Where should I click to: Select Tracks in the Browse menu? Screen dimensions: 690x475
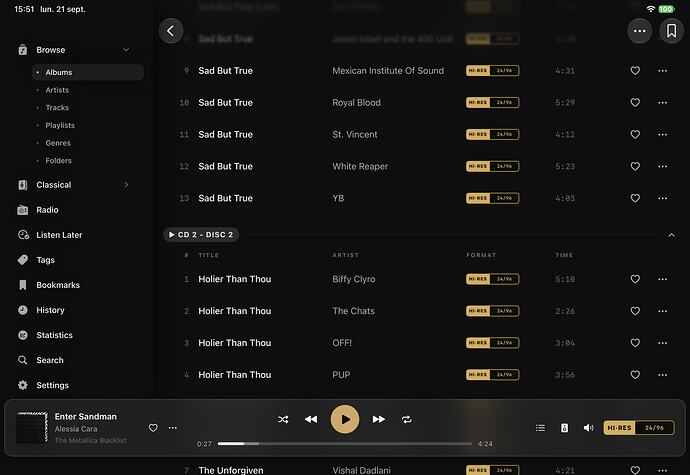click(57, 107)
